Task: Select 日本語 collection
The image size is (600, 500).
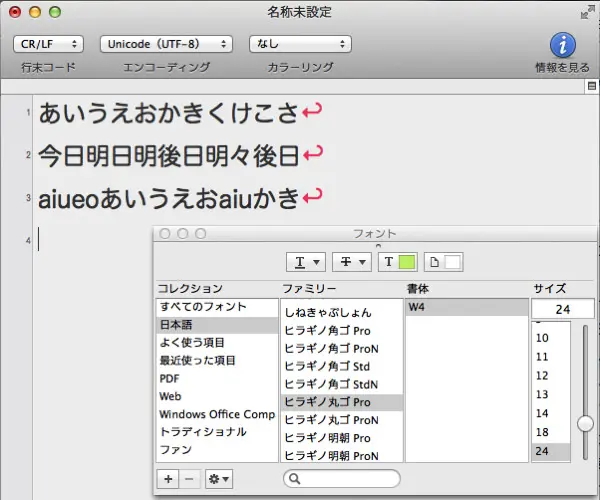Action: [217, 325]
